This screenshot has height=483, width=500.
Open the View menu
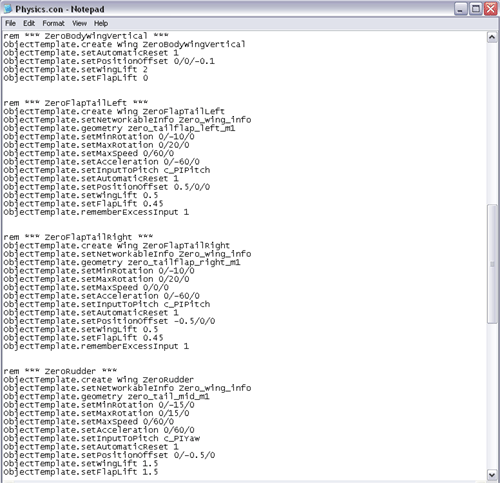click(79, 23)
